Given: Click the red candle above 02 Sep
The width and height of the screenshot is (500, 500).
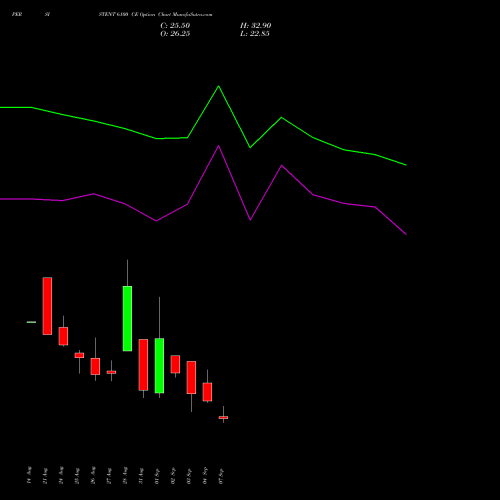Looking at the screenshot, I should 175,364.
